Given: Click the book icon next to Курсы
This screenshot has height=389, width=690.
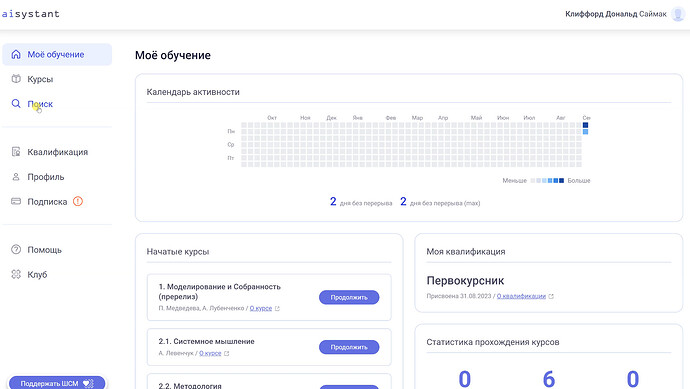Looking at the screenshot, I should [16, 79].
